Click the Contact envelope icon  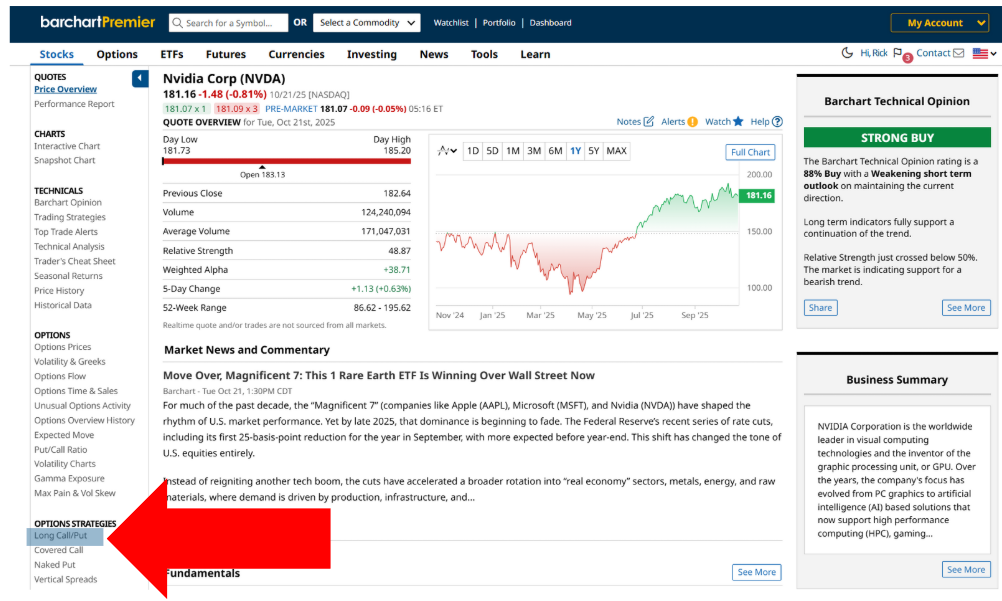pyautogui.click(x=959, y=53)
